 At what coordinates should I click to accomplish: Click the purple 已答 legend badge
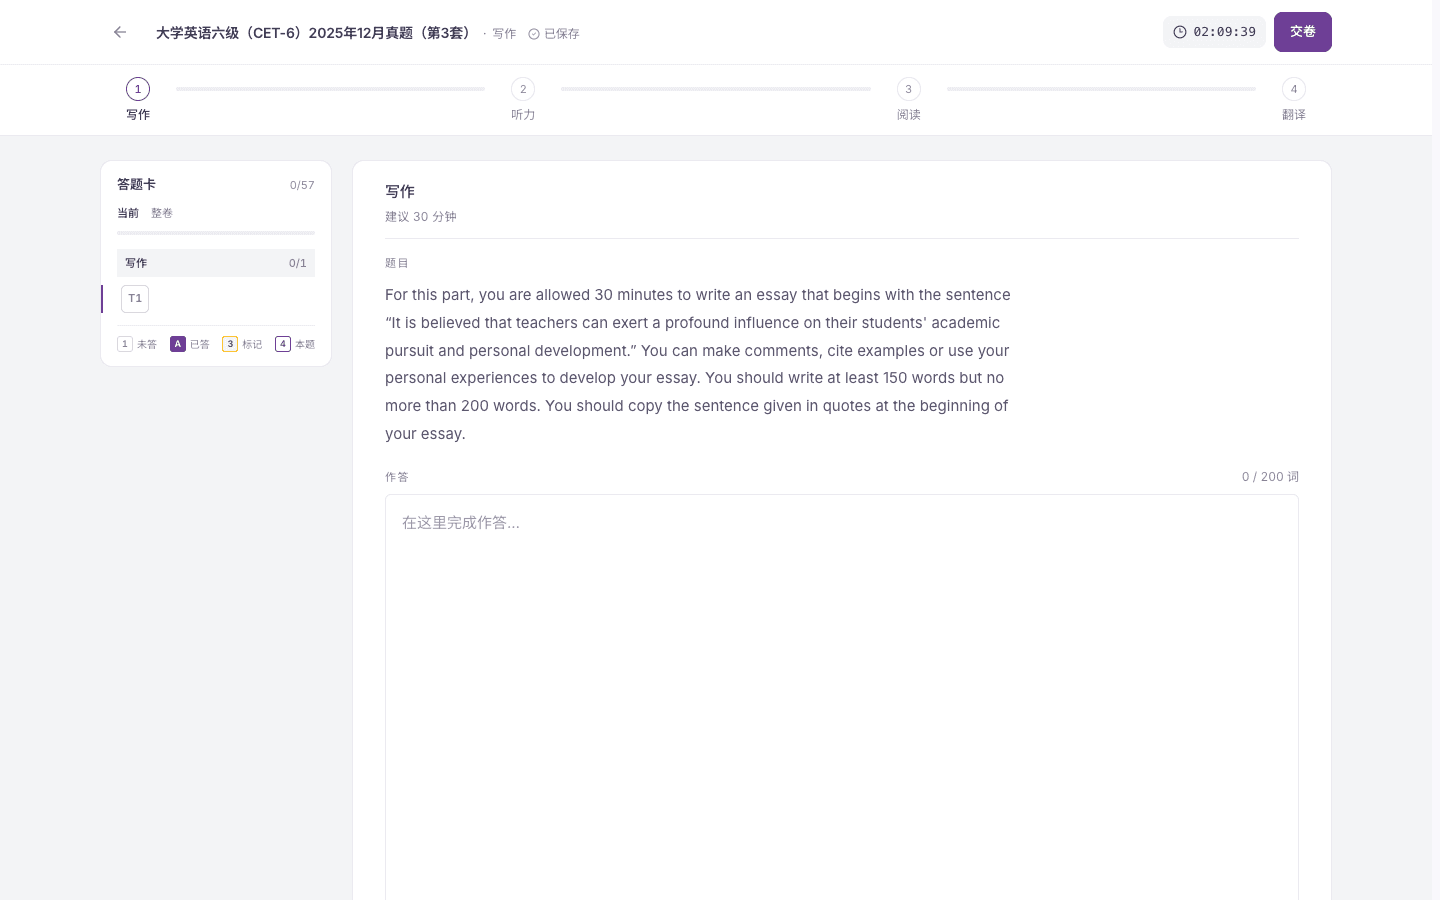click(178, 344)
